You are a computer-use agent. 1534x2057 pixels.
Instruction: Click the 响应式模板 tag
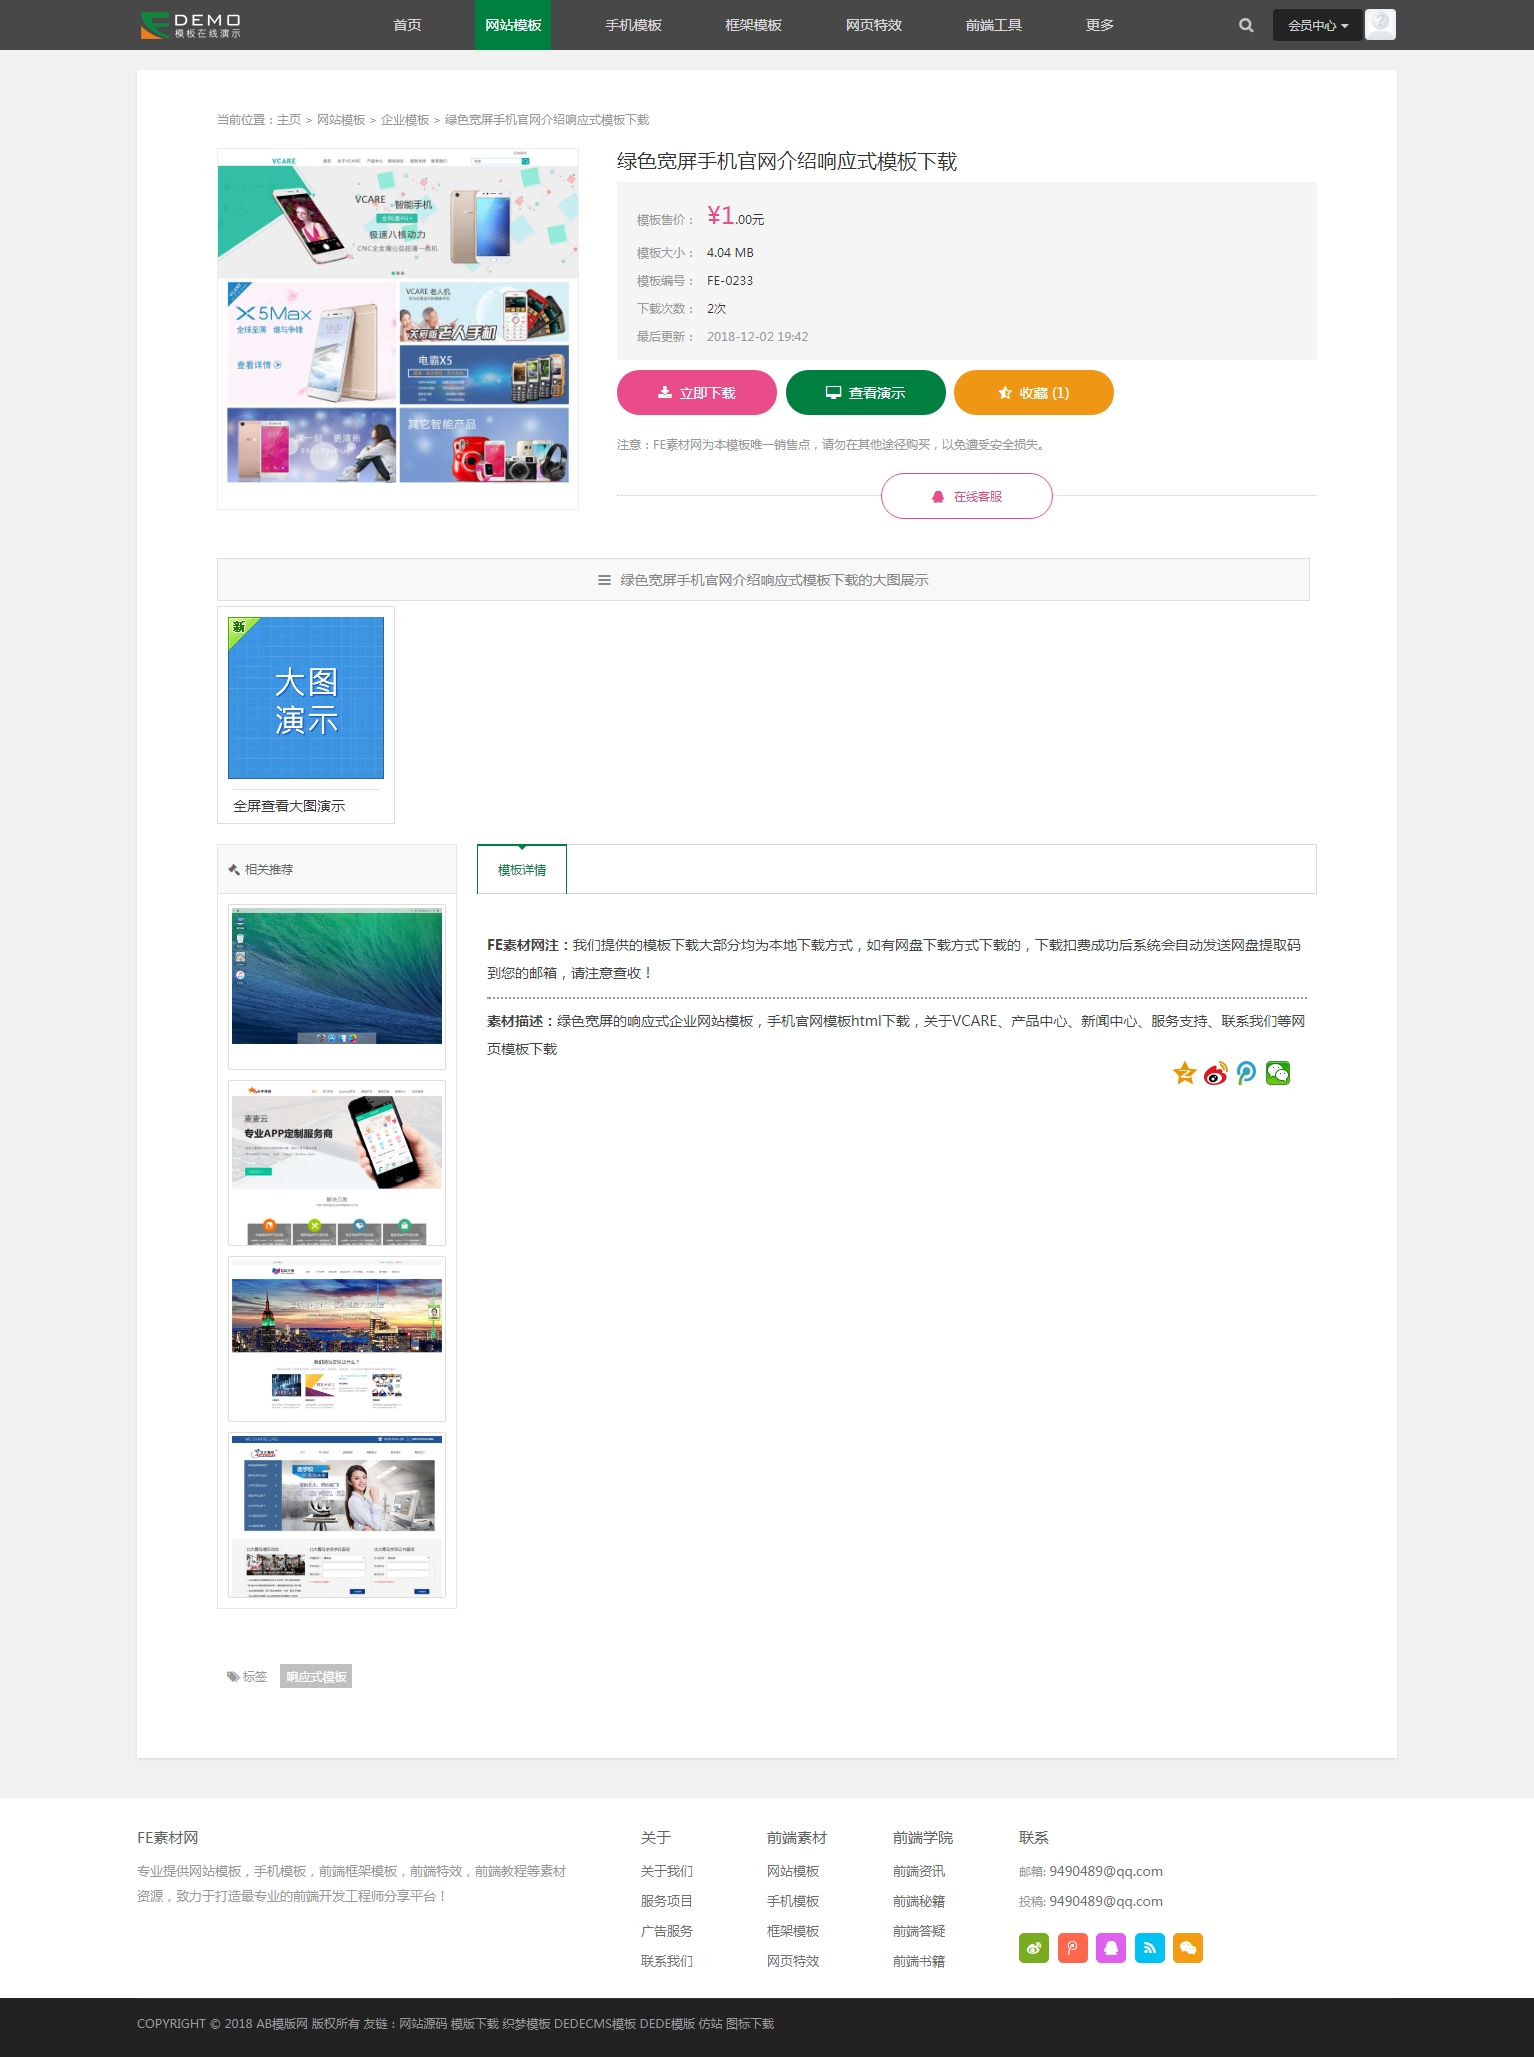[316, 1676]
